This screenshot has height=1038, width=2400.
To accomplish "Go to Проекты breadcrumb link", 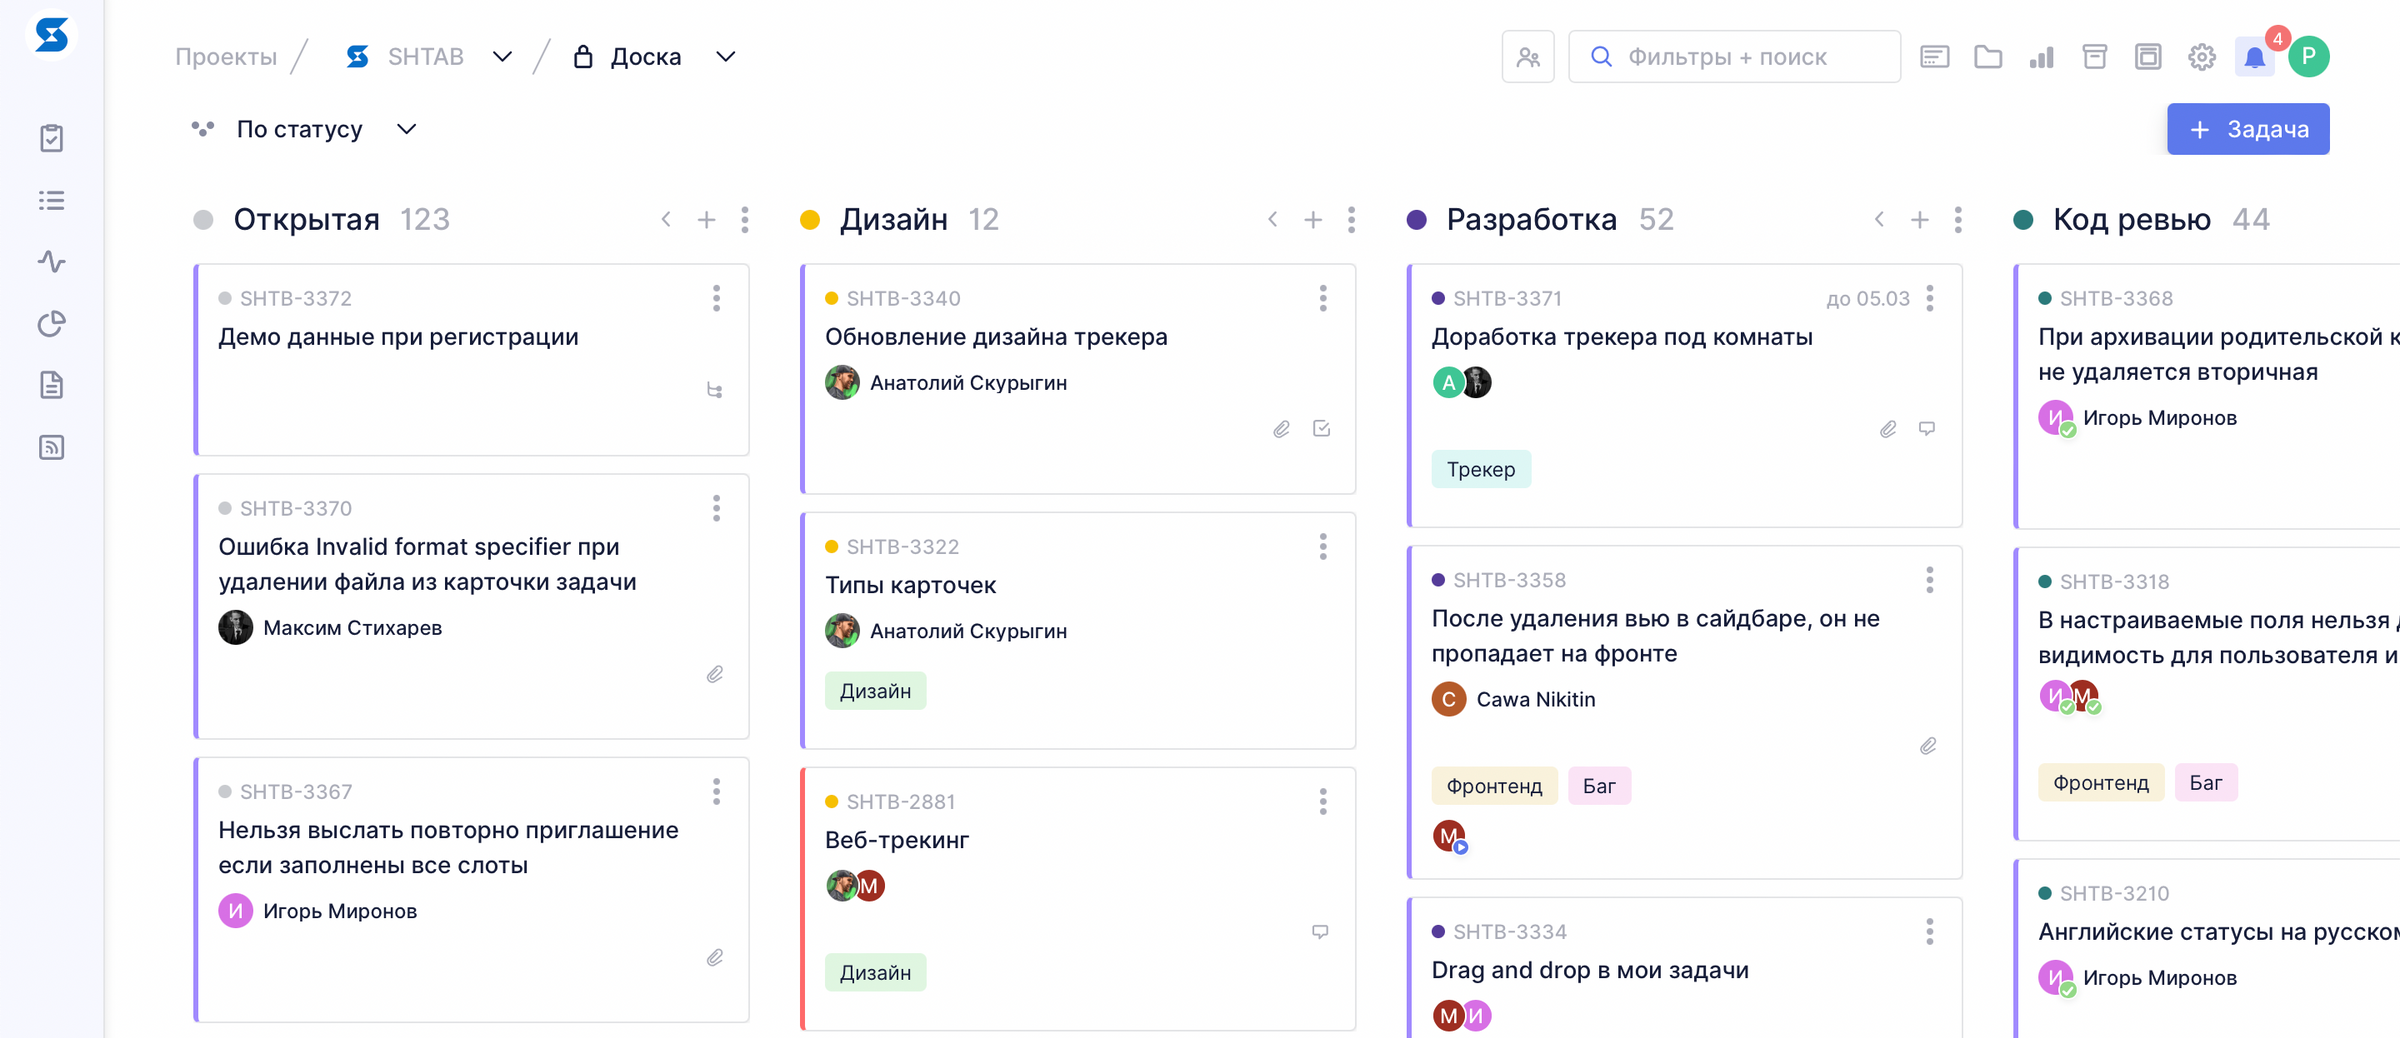I will tap(226, 57).
